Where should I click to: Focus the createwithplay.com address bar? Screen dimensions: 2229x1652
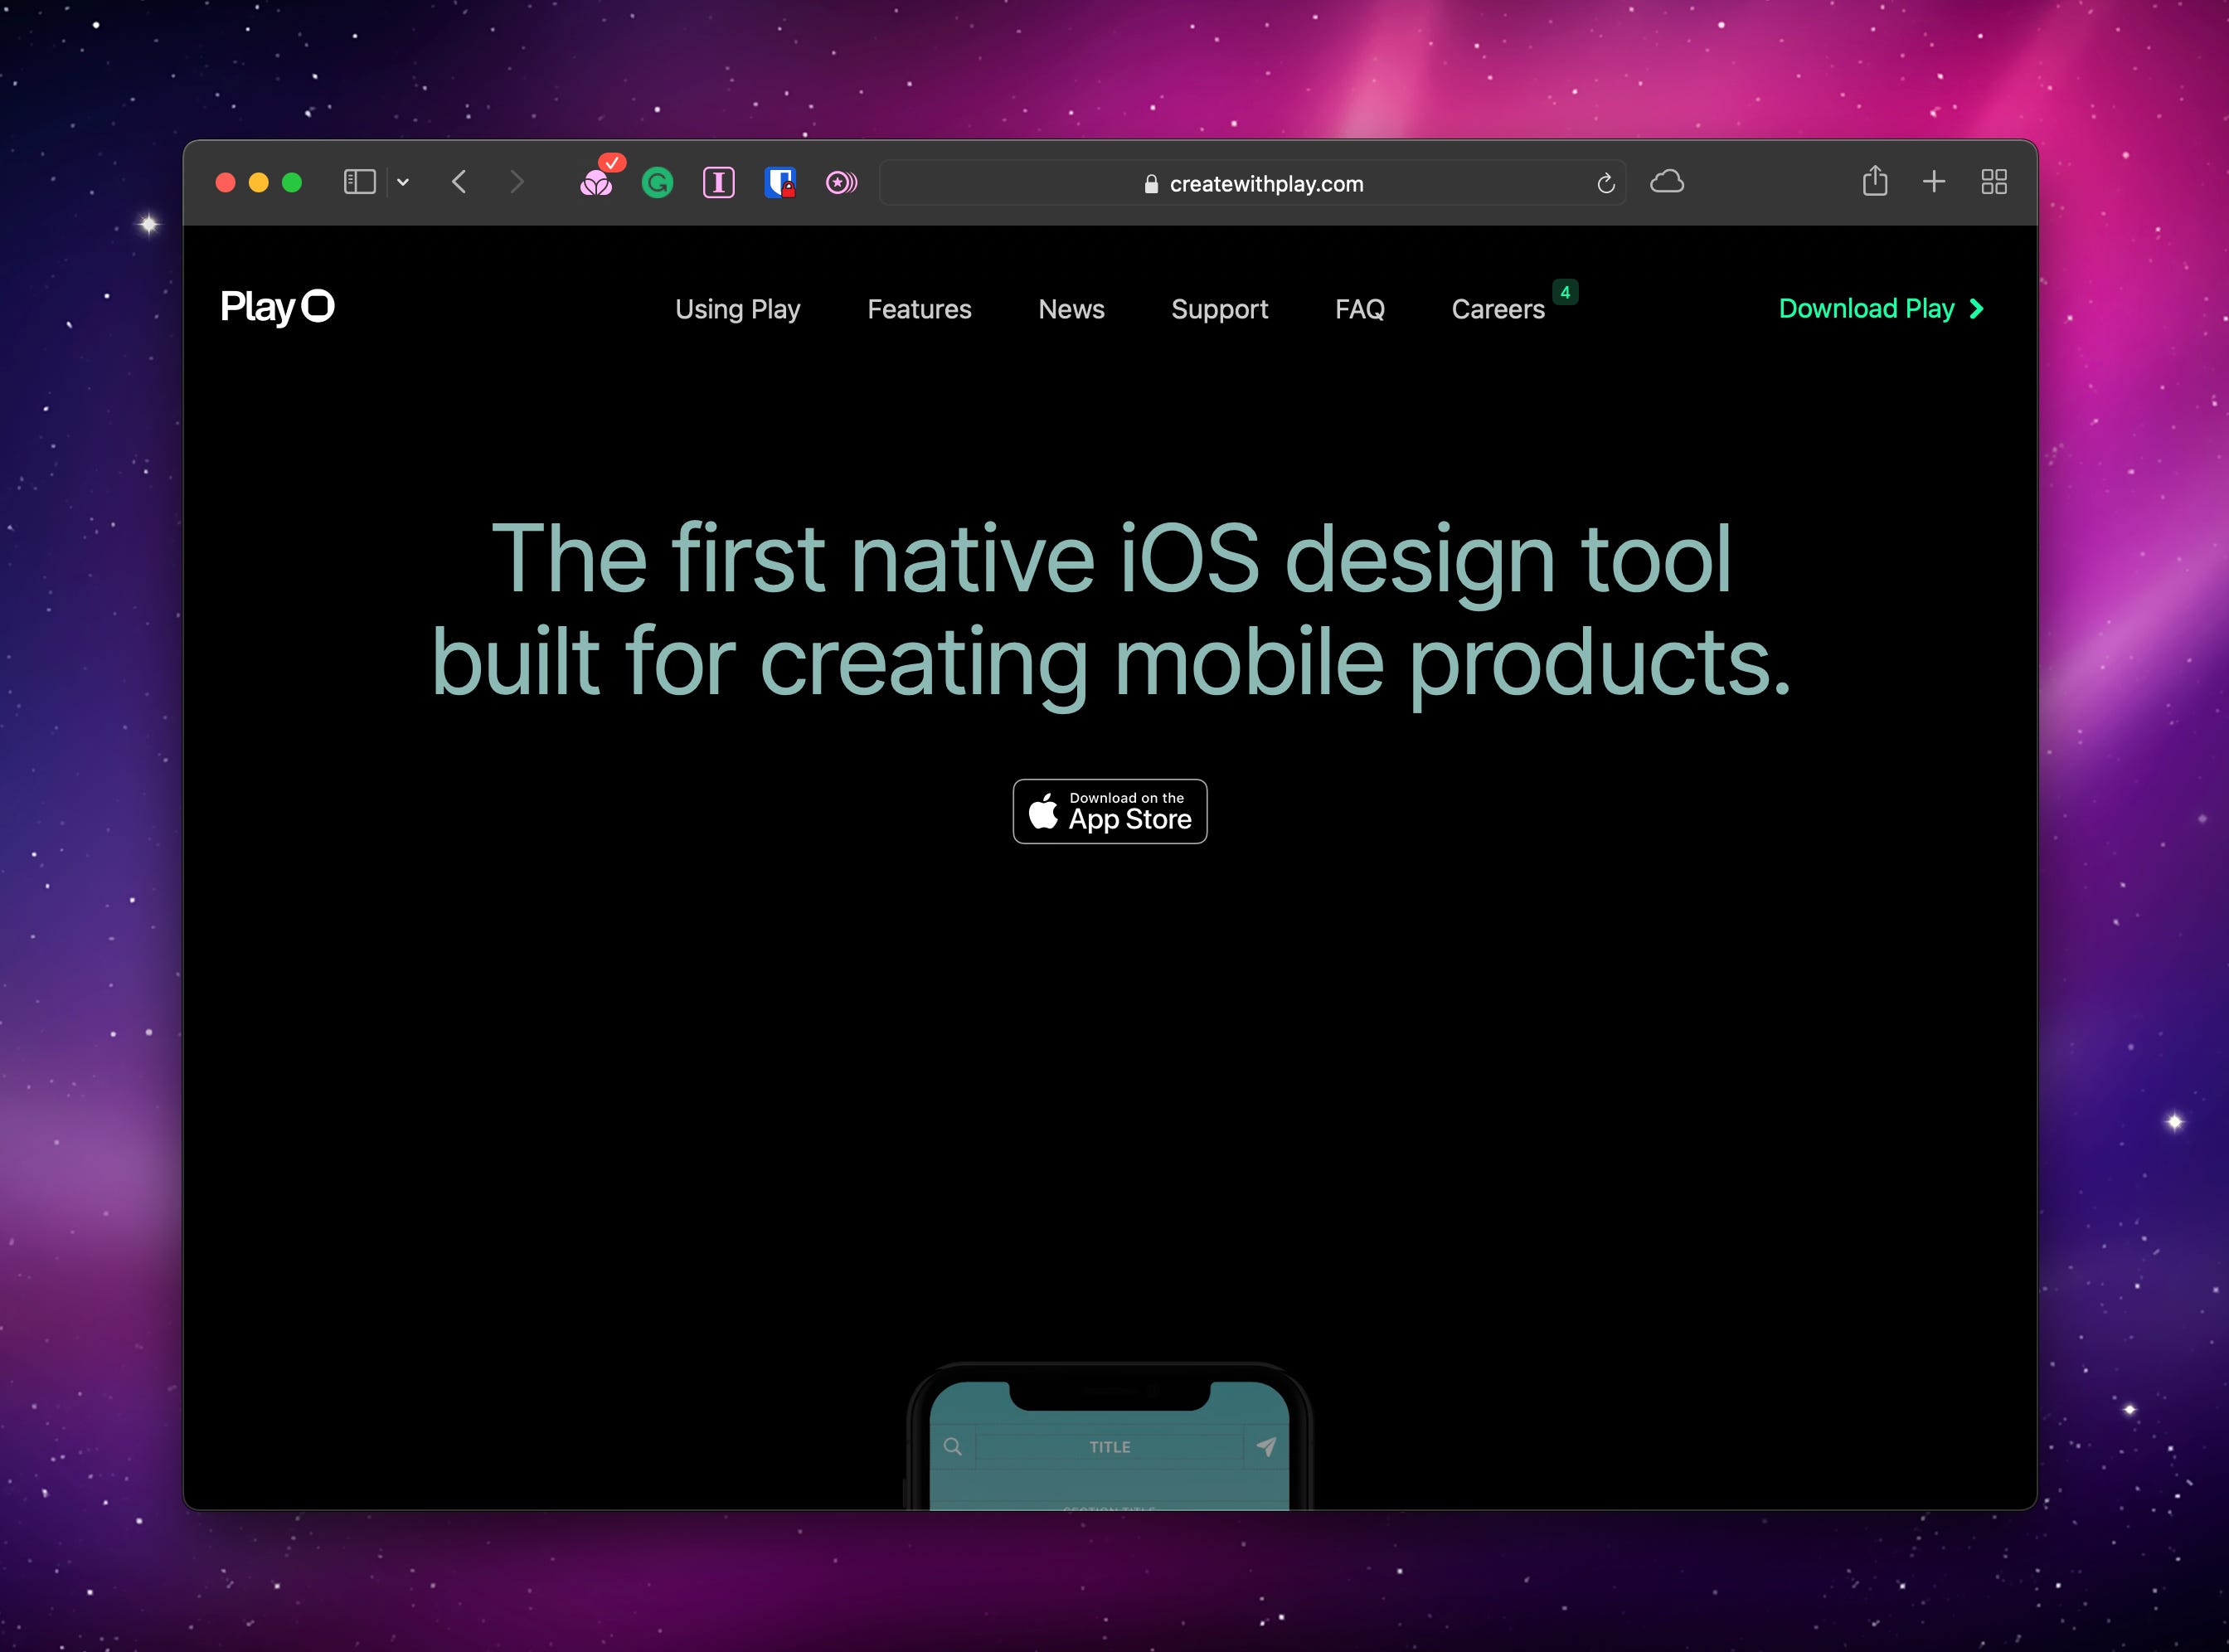1252,183
